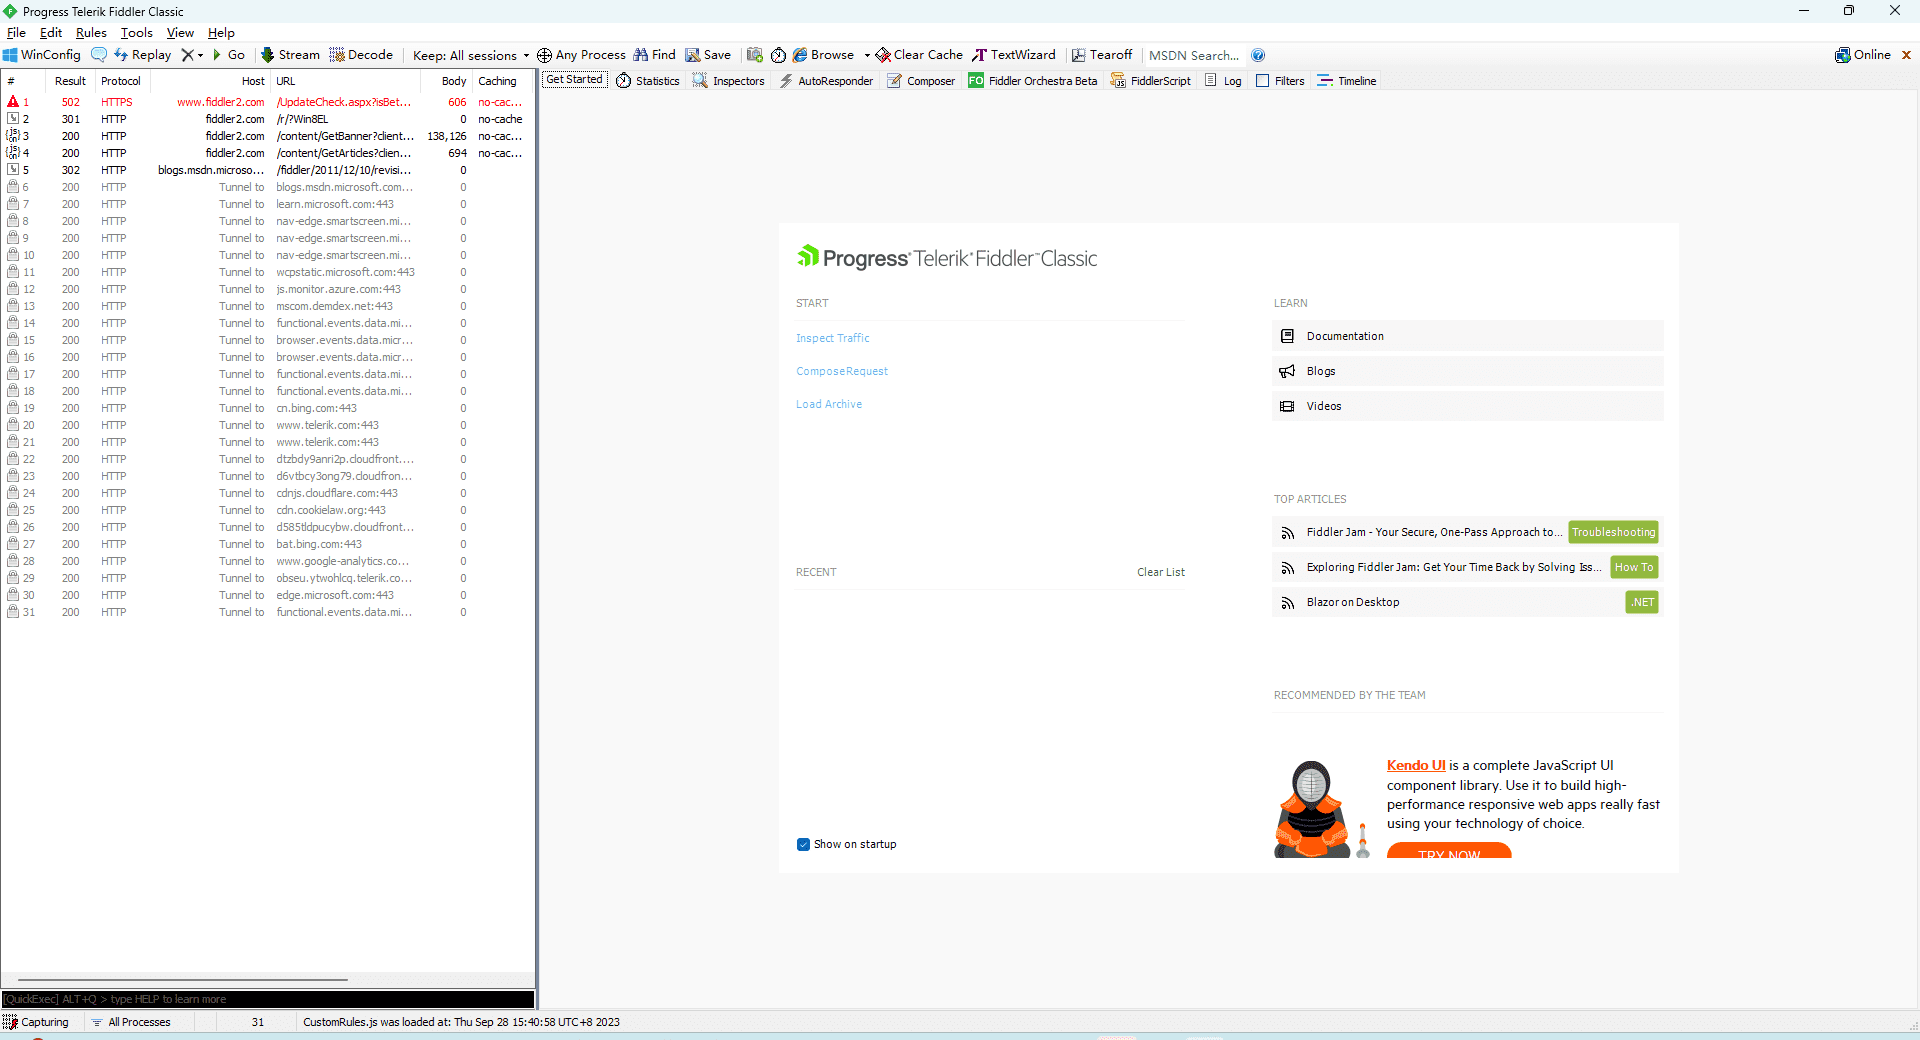Select session 1 with the 502 result
Viewport: 1920px width, 1040px height.
pos(267,102)
